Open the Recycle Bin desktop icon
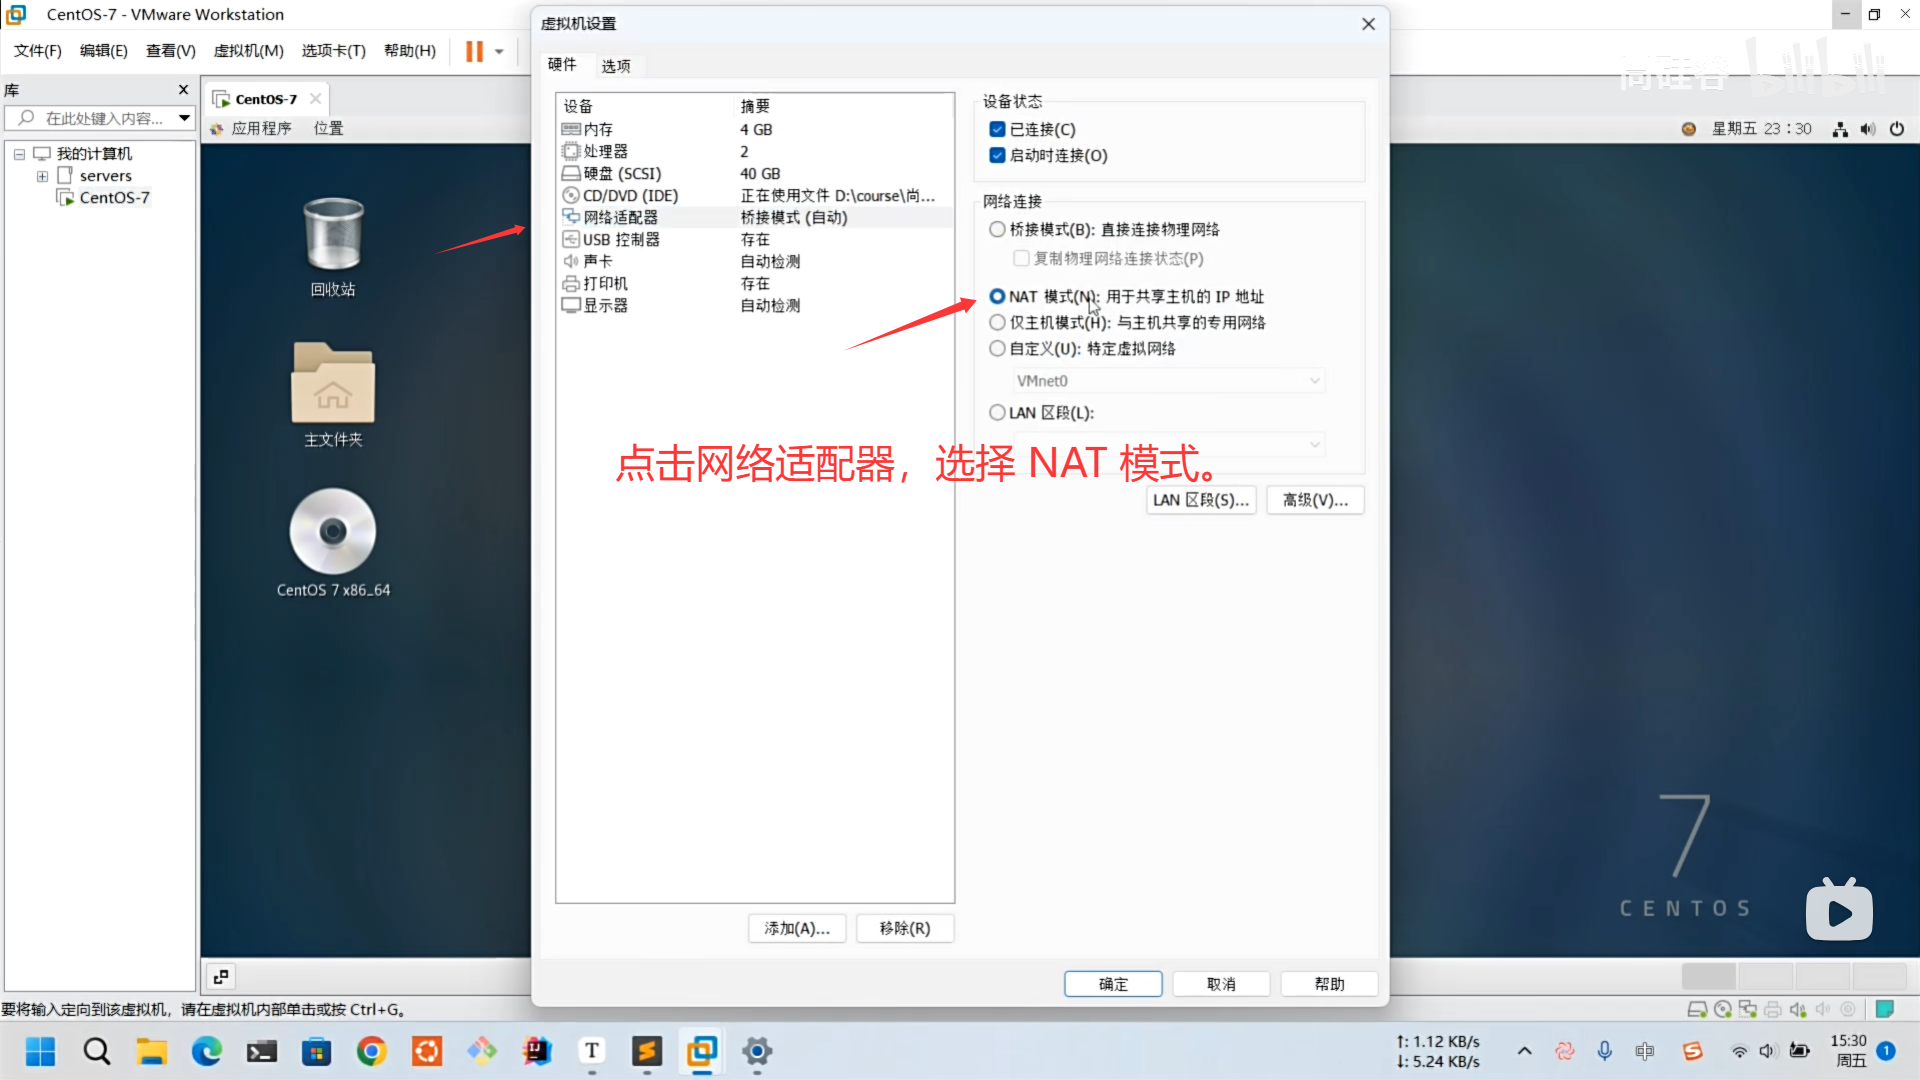 tap(333, 236)
